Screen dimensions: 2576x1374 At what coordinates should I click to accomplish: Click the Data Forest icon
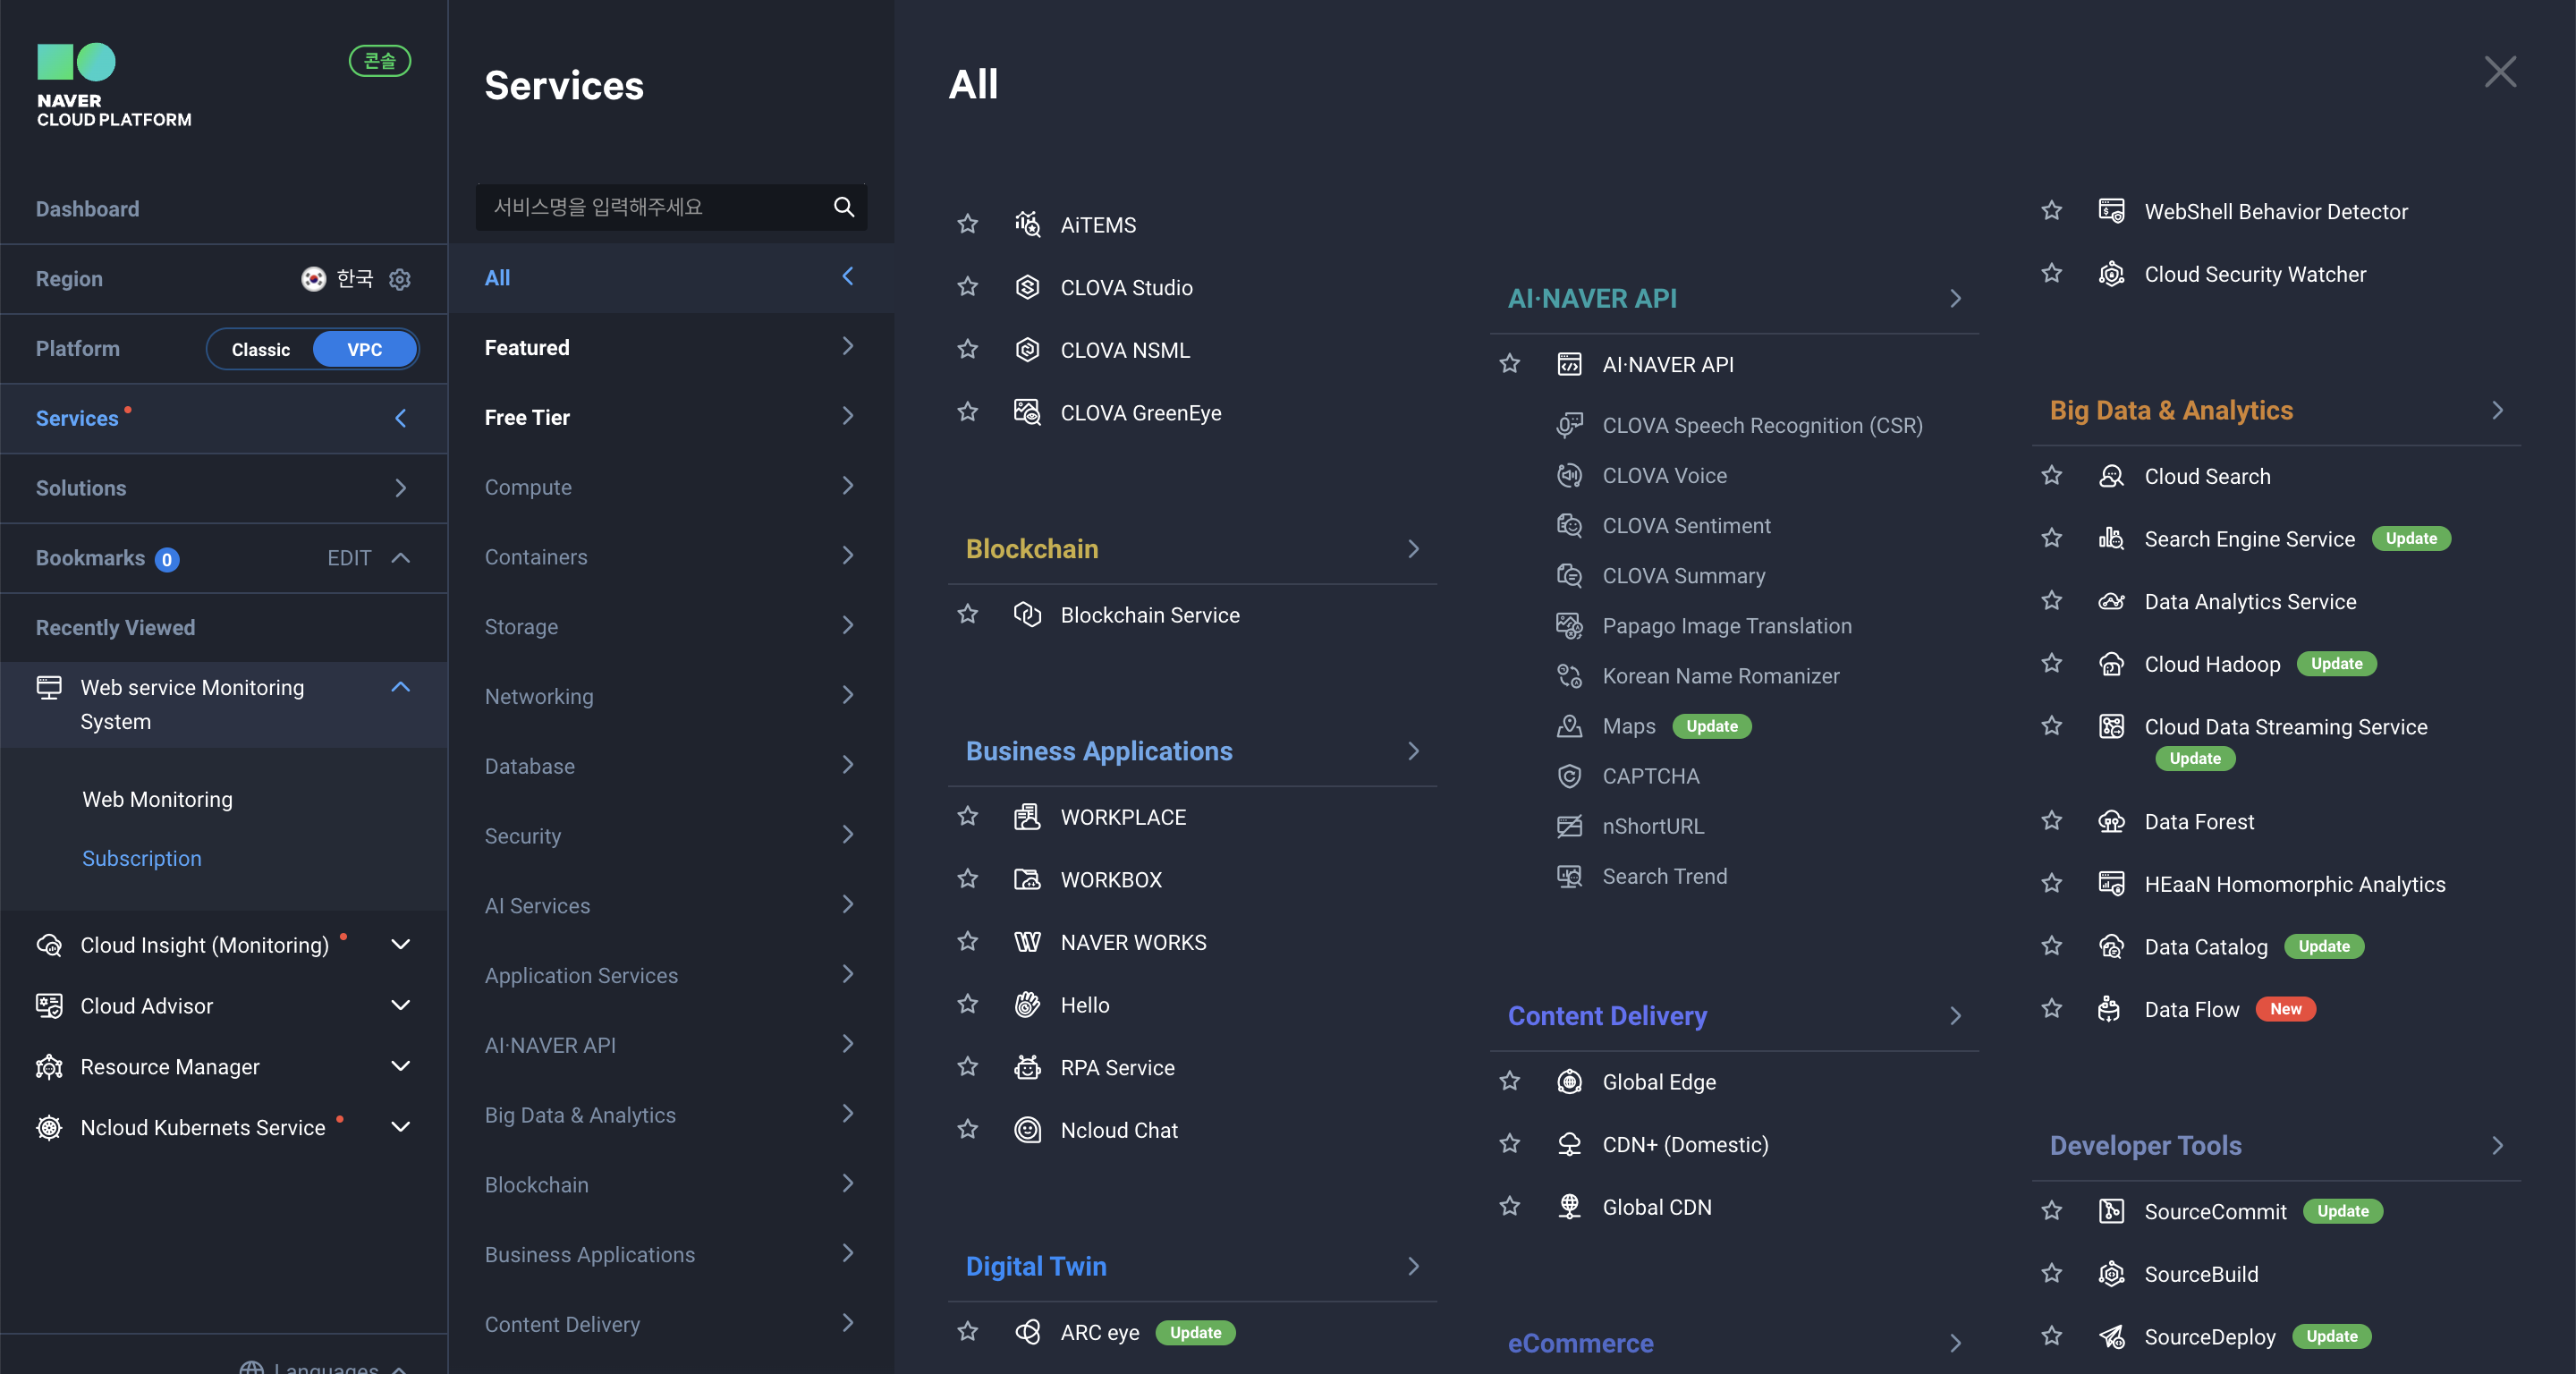coord(2111,821)
